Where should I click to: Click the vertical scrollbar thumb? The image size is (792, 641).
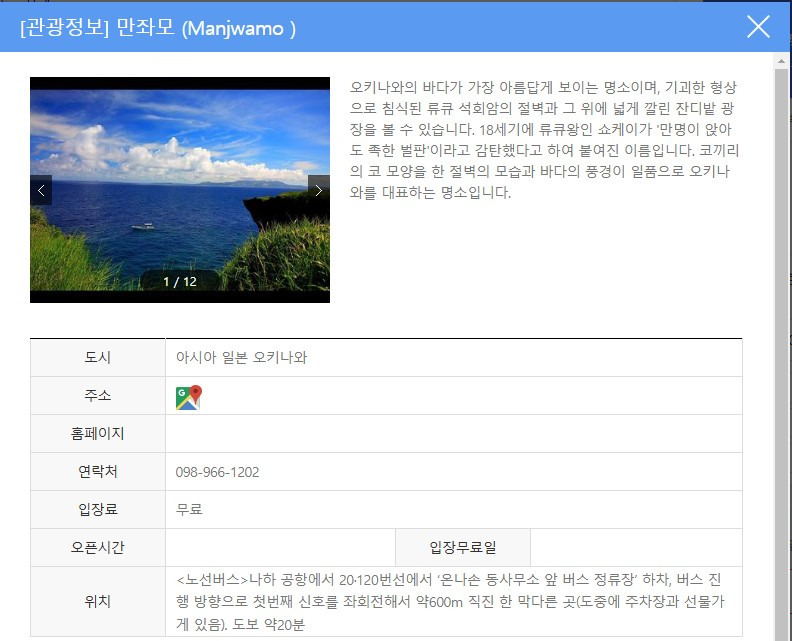pyautogui.click(x=781, y=355)
